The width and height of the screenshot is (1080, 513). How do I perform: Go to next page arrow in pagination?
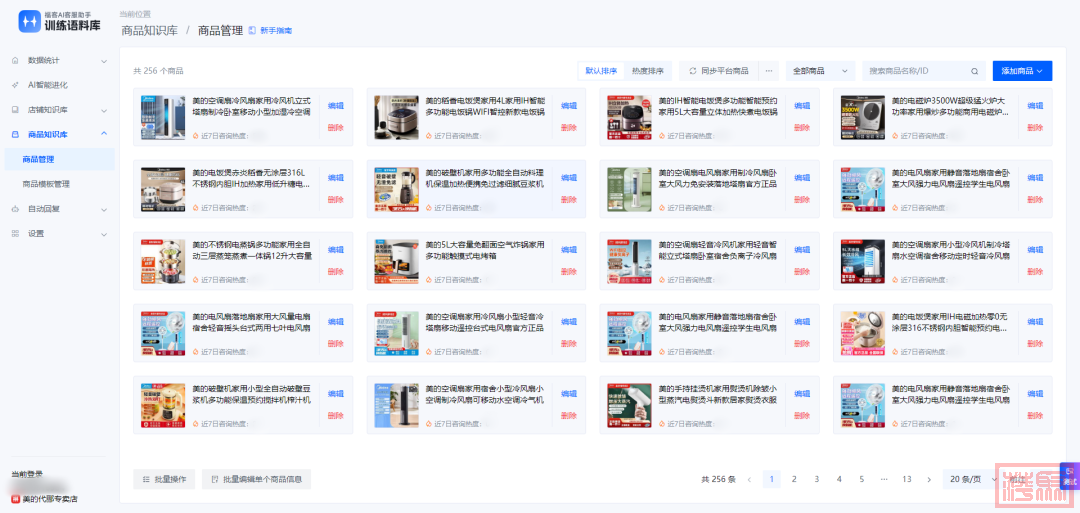(x=929, y=479)
